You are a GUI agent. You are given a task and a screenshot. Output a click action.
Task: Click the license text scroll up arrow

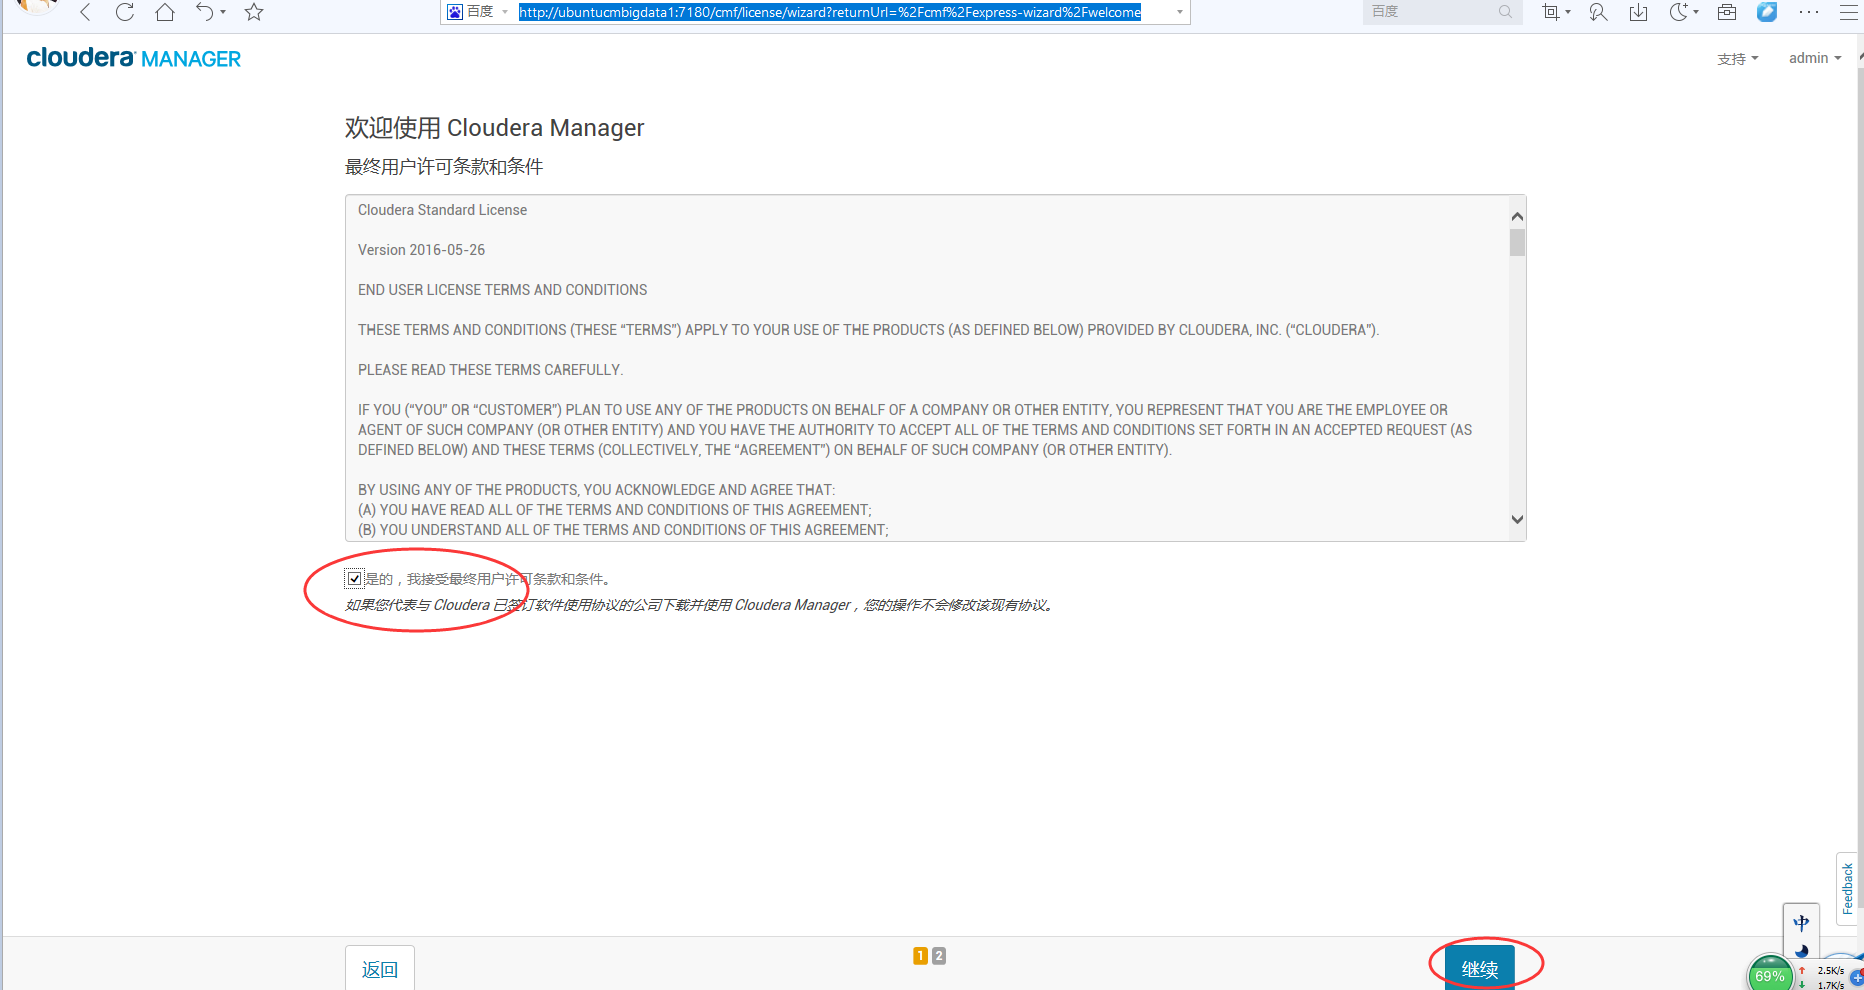[1517, 216]
